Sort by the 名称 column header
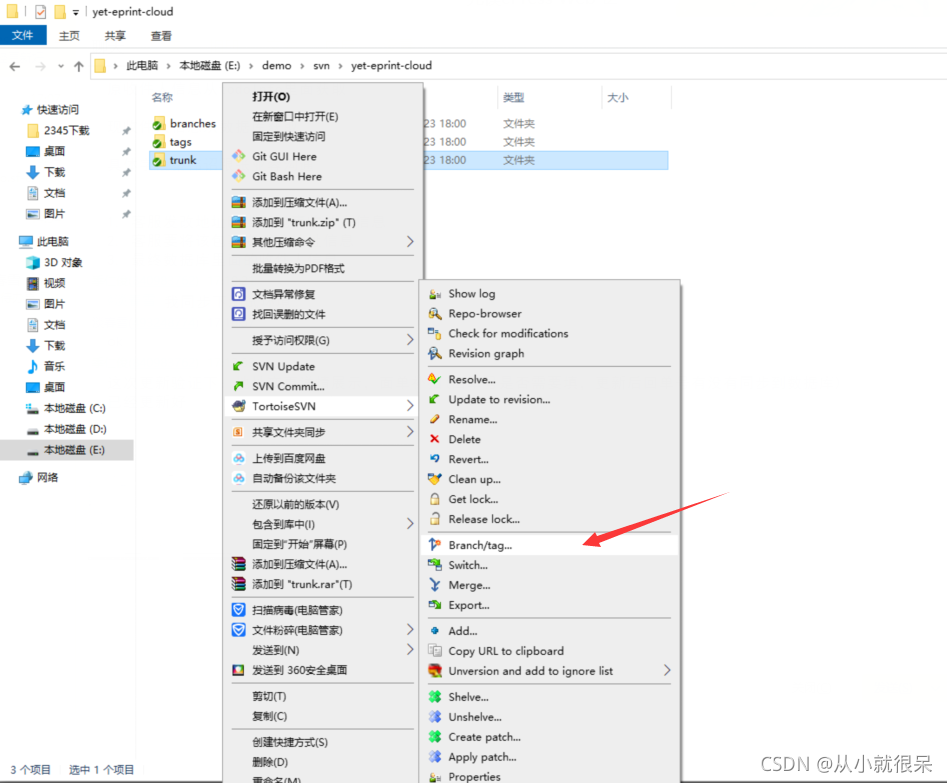The height and width of the screenshot is (783, 947). [x=162, y=97]
